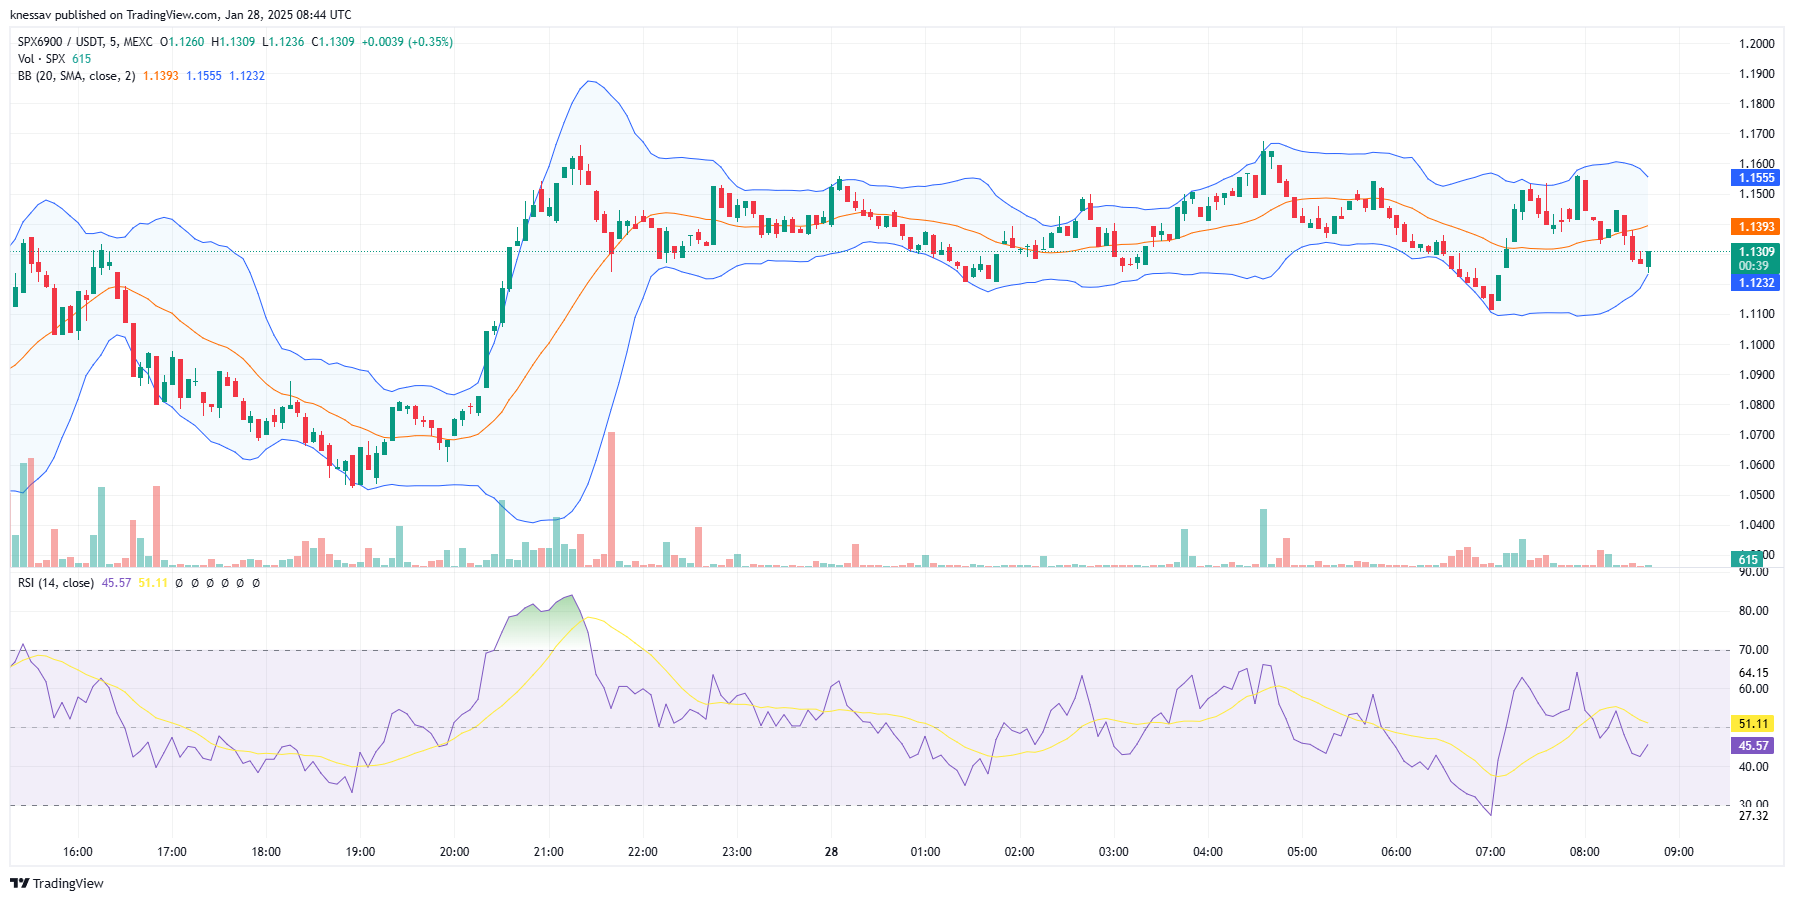Click the 20:00 time axis label
Image resolution: width=1794 pixels, height=901 pixels.
(454, 852)
